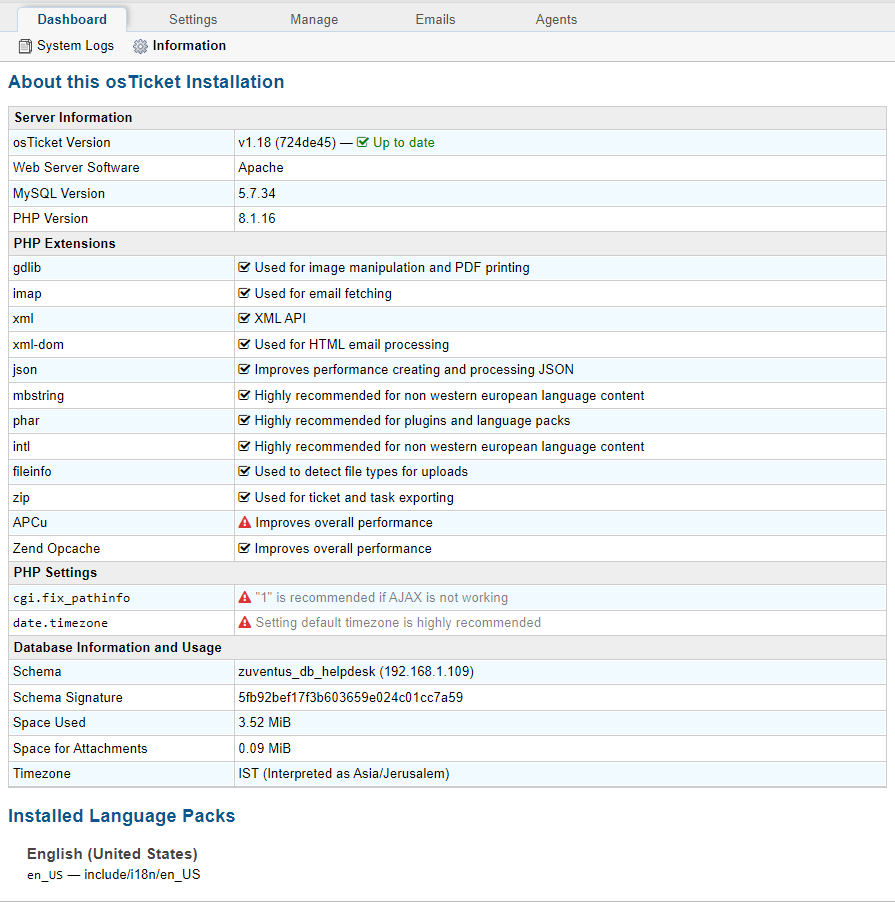
Task: Open the Dashboard tab
Action: click(x=72, y=20)
